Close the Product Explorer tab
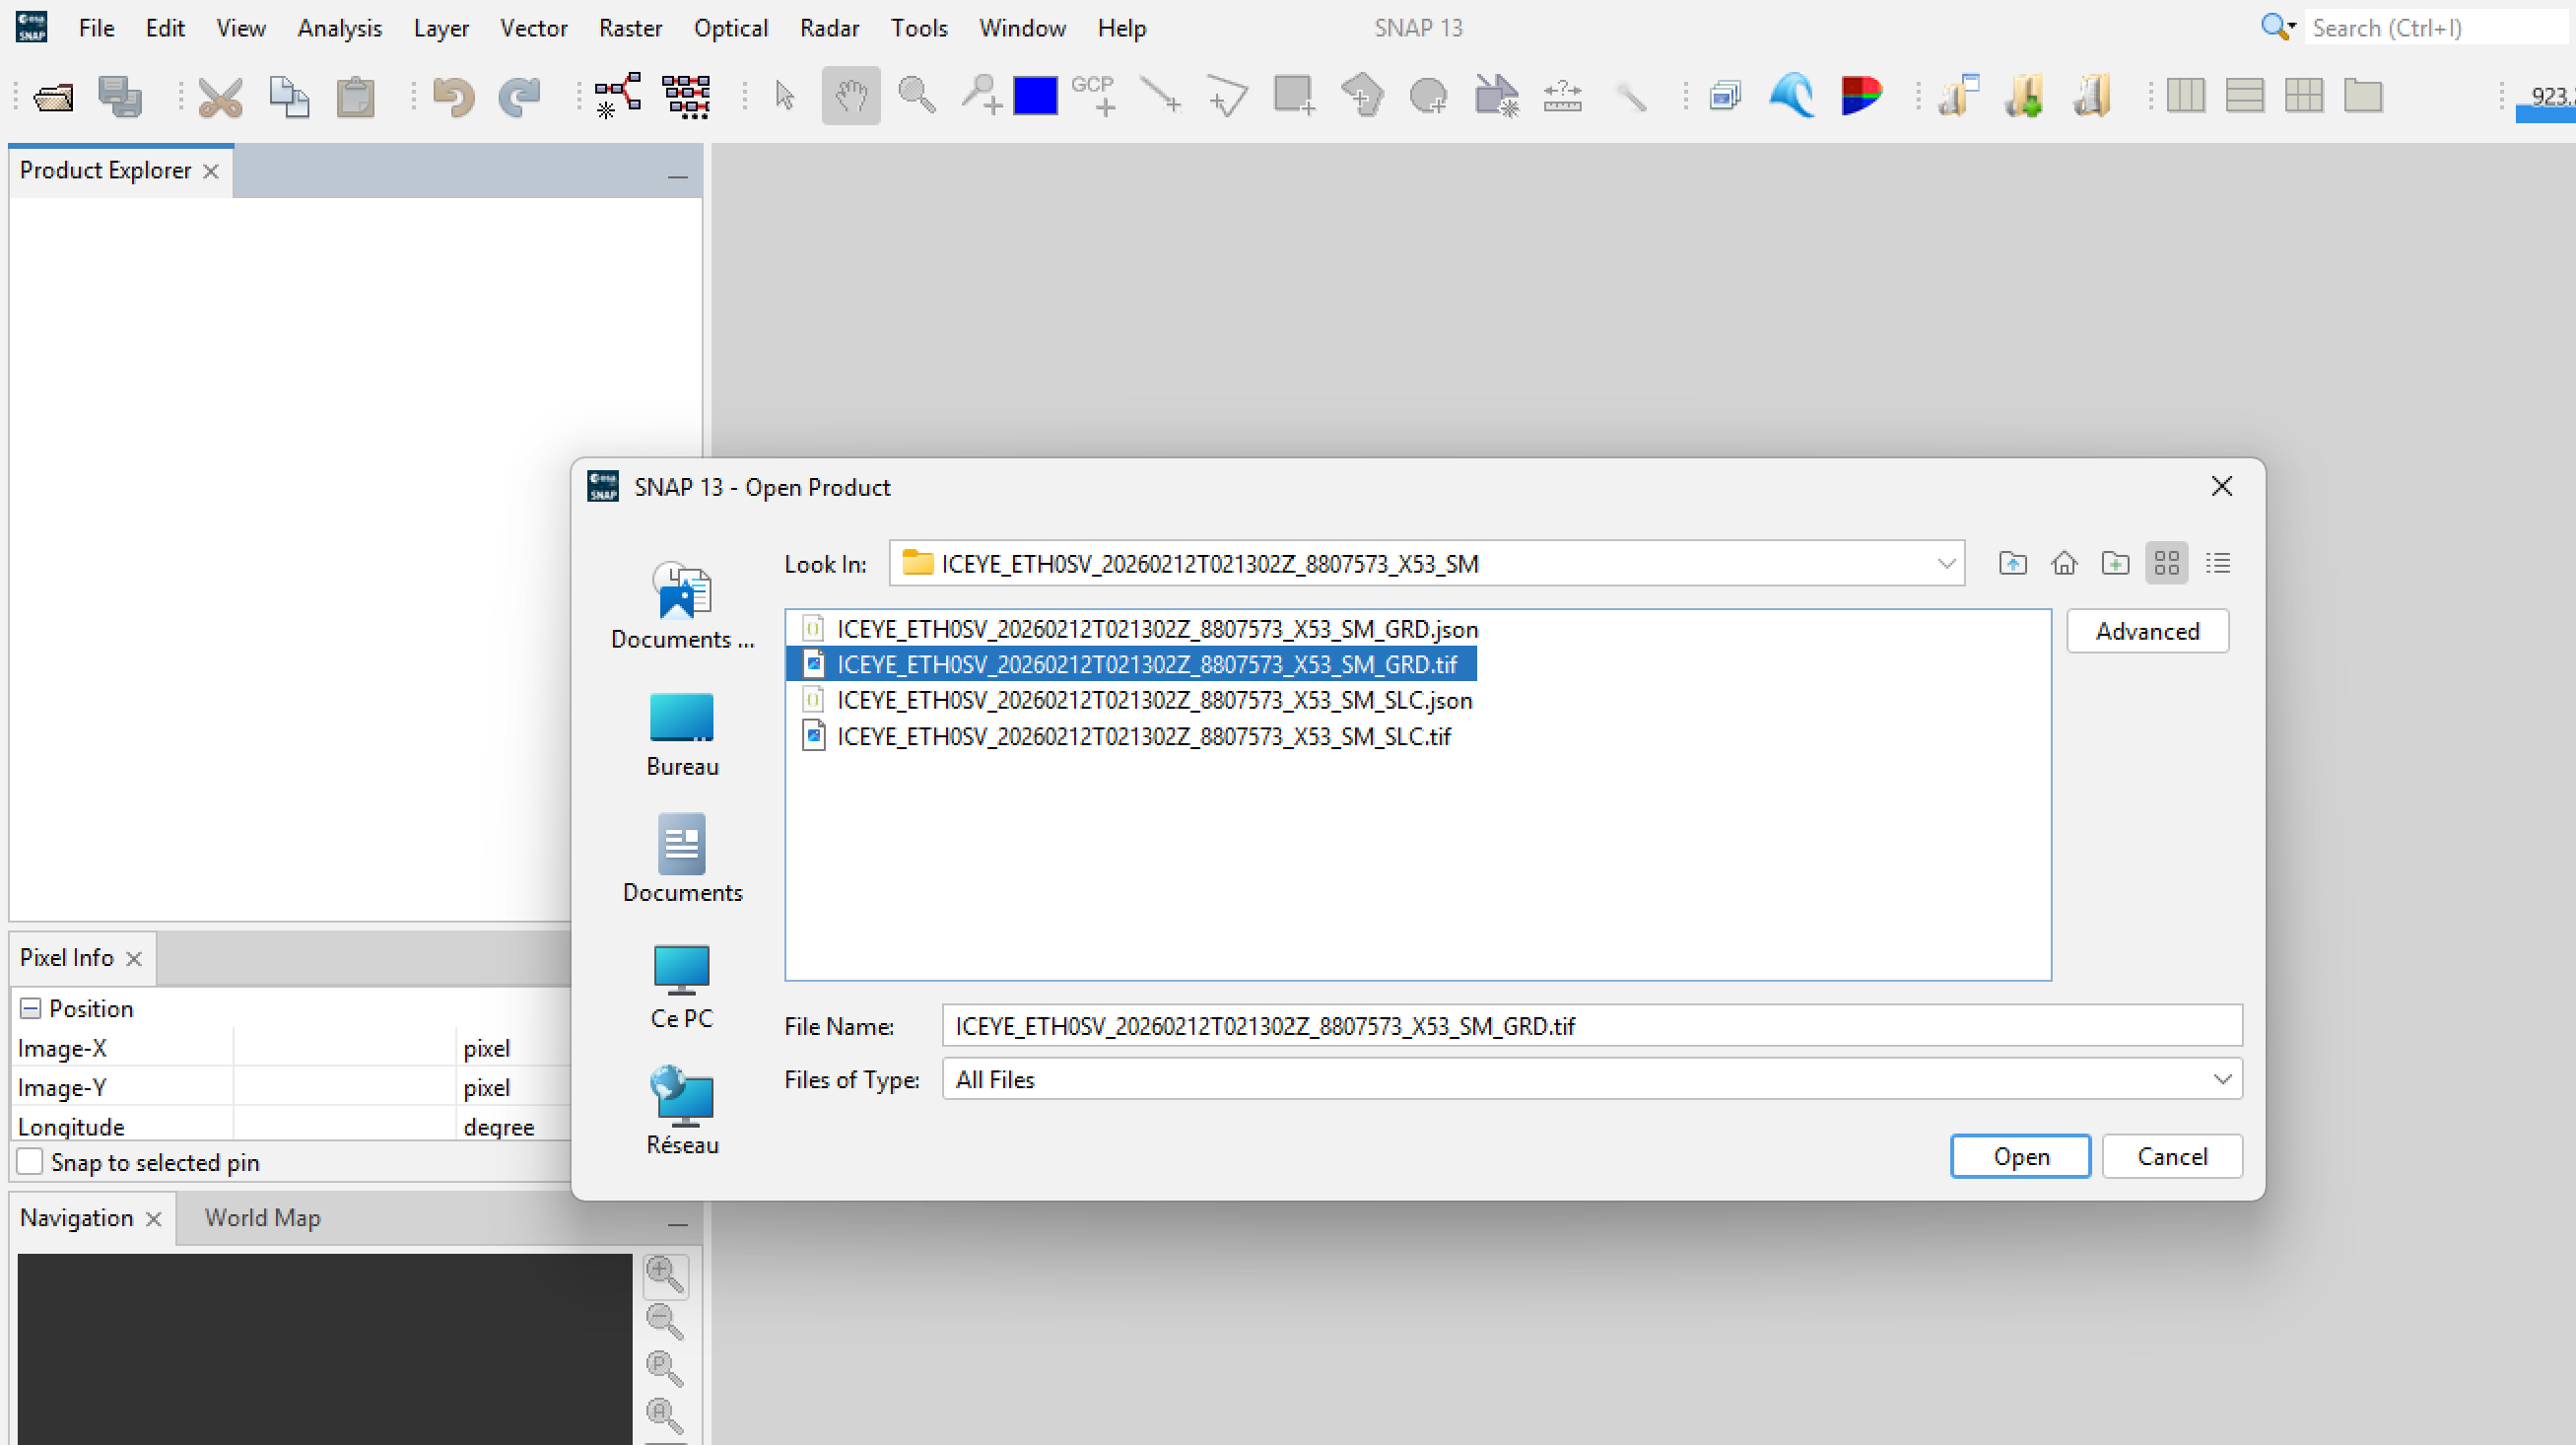 pos(211,171)
